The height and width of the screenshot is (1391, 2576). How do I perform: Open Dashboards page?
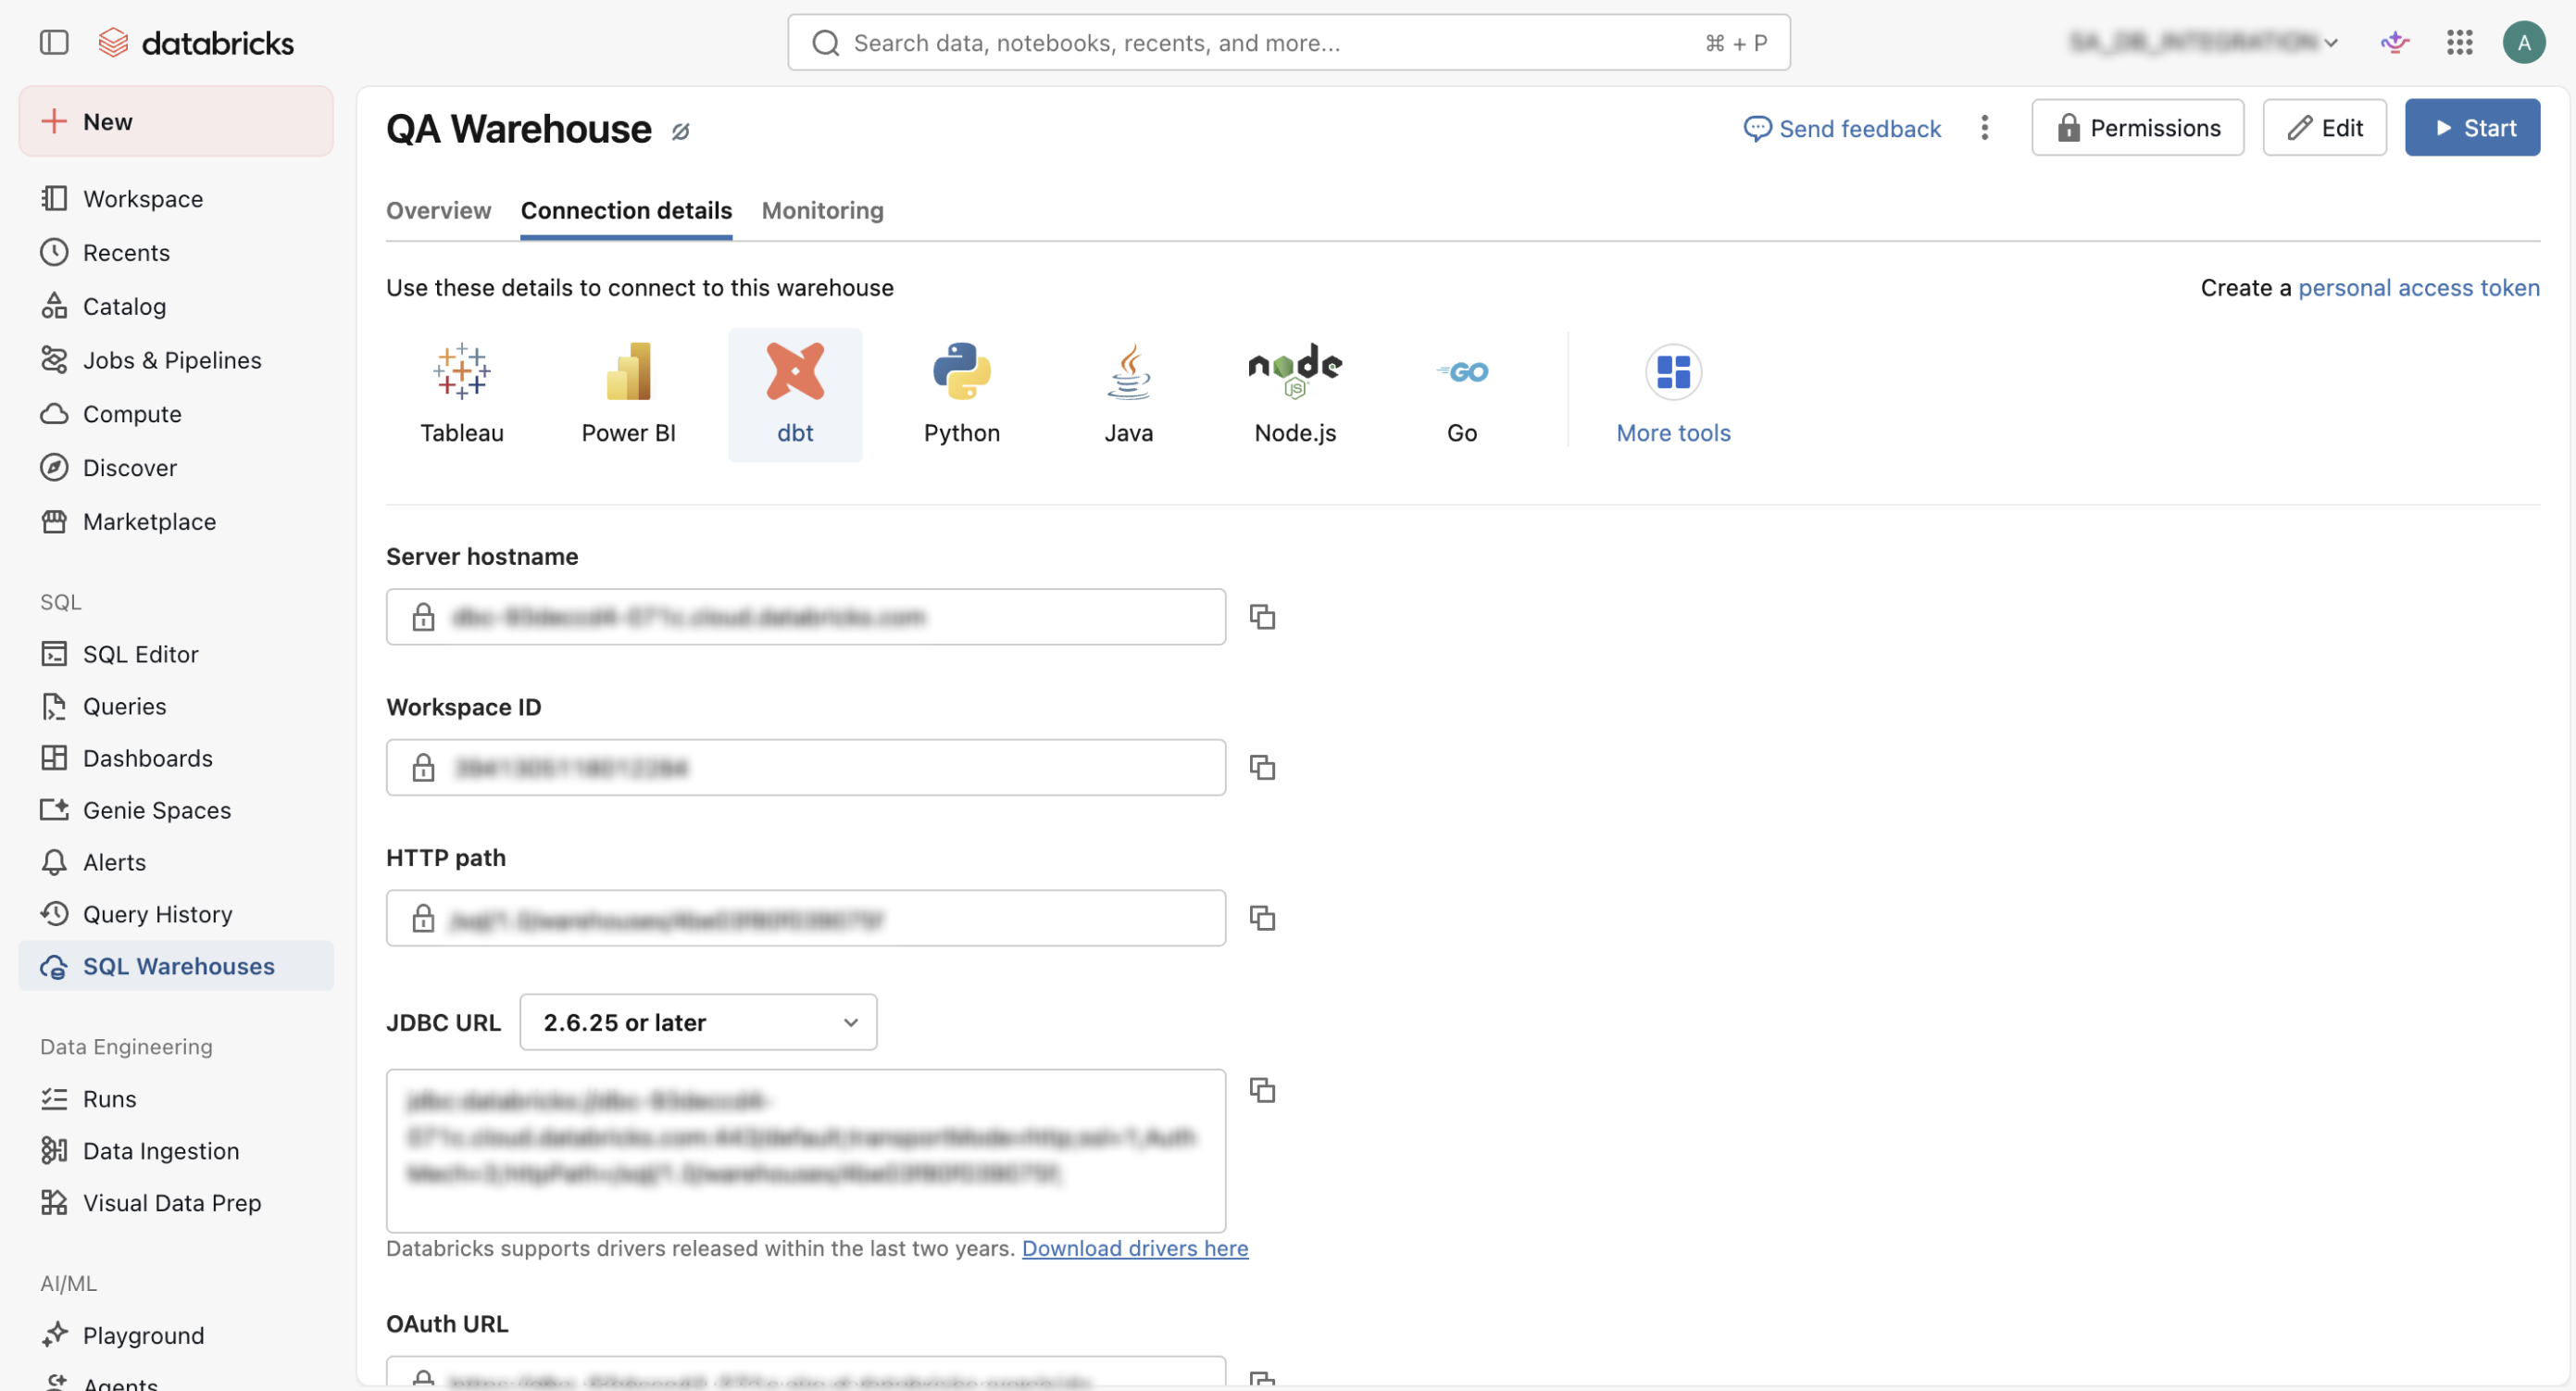coord(176,758)
